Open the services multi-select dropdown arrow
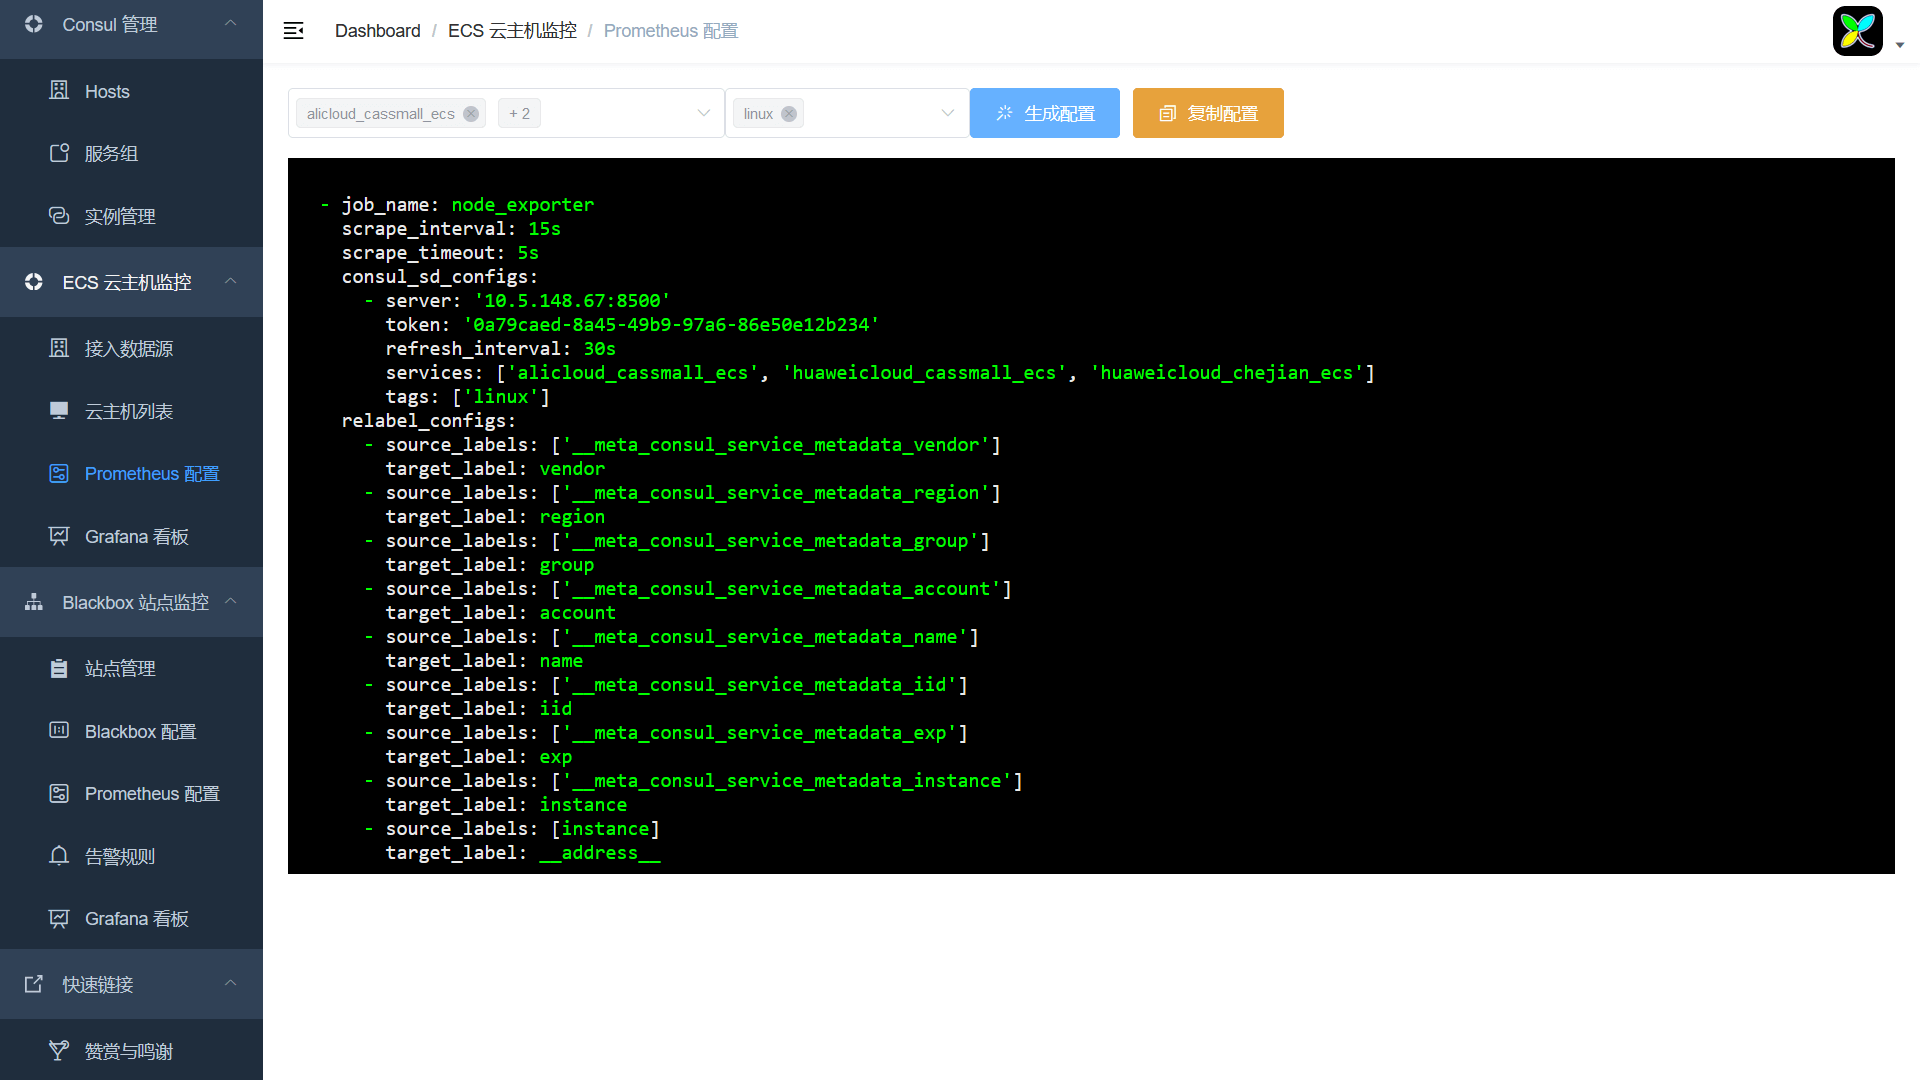The height and width of the screenshot is (1080, 1920). [704, 113]
